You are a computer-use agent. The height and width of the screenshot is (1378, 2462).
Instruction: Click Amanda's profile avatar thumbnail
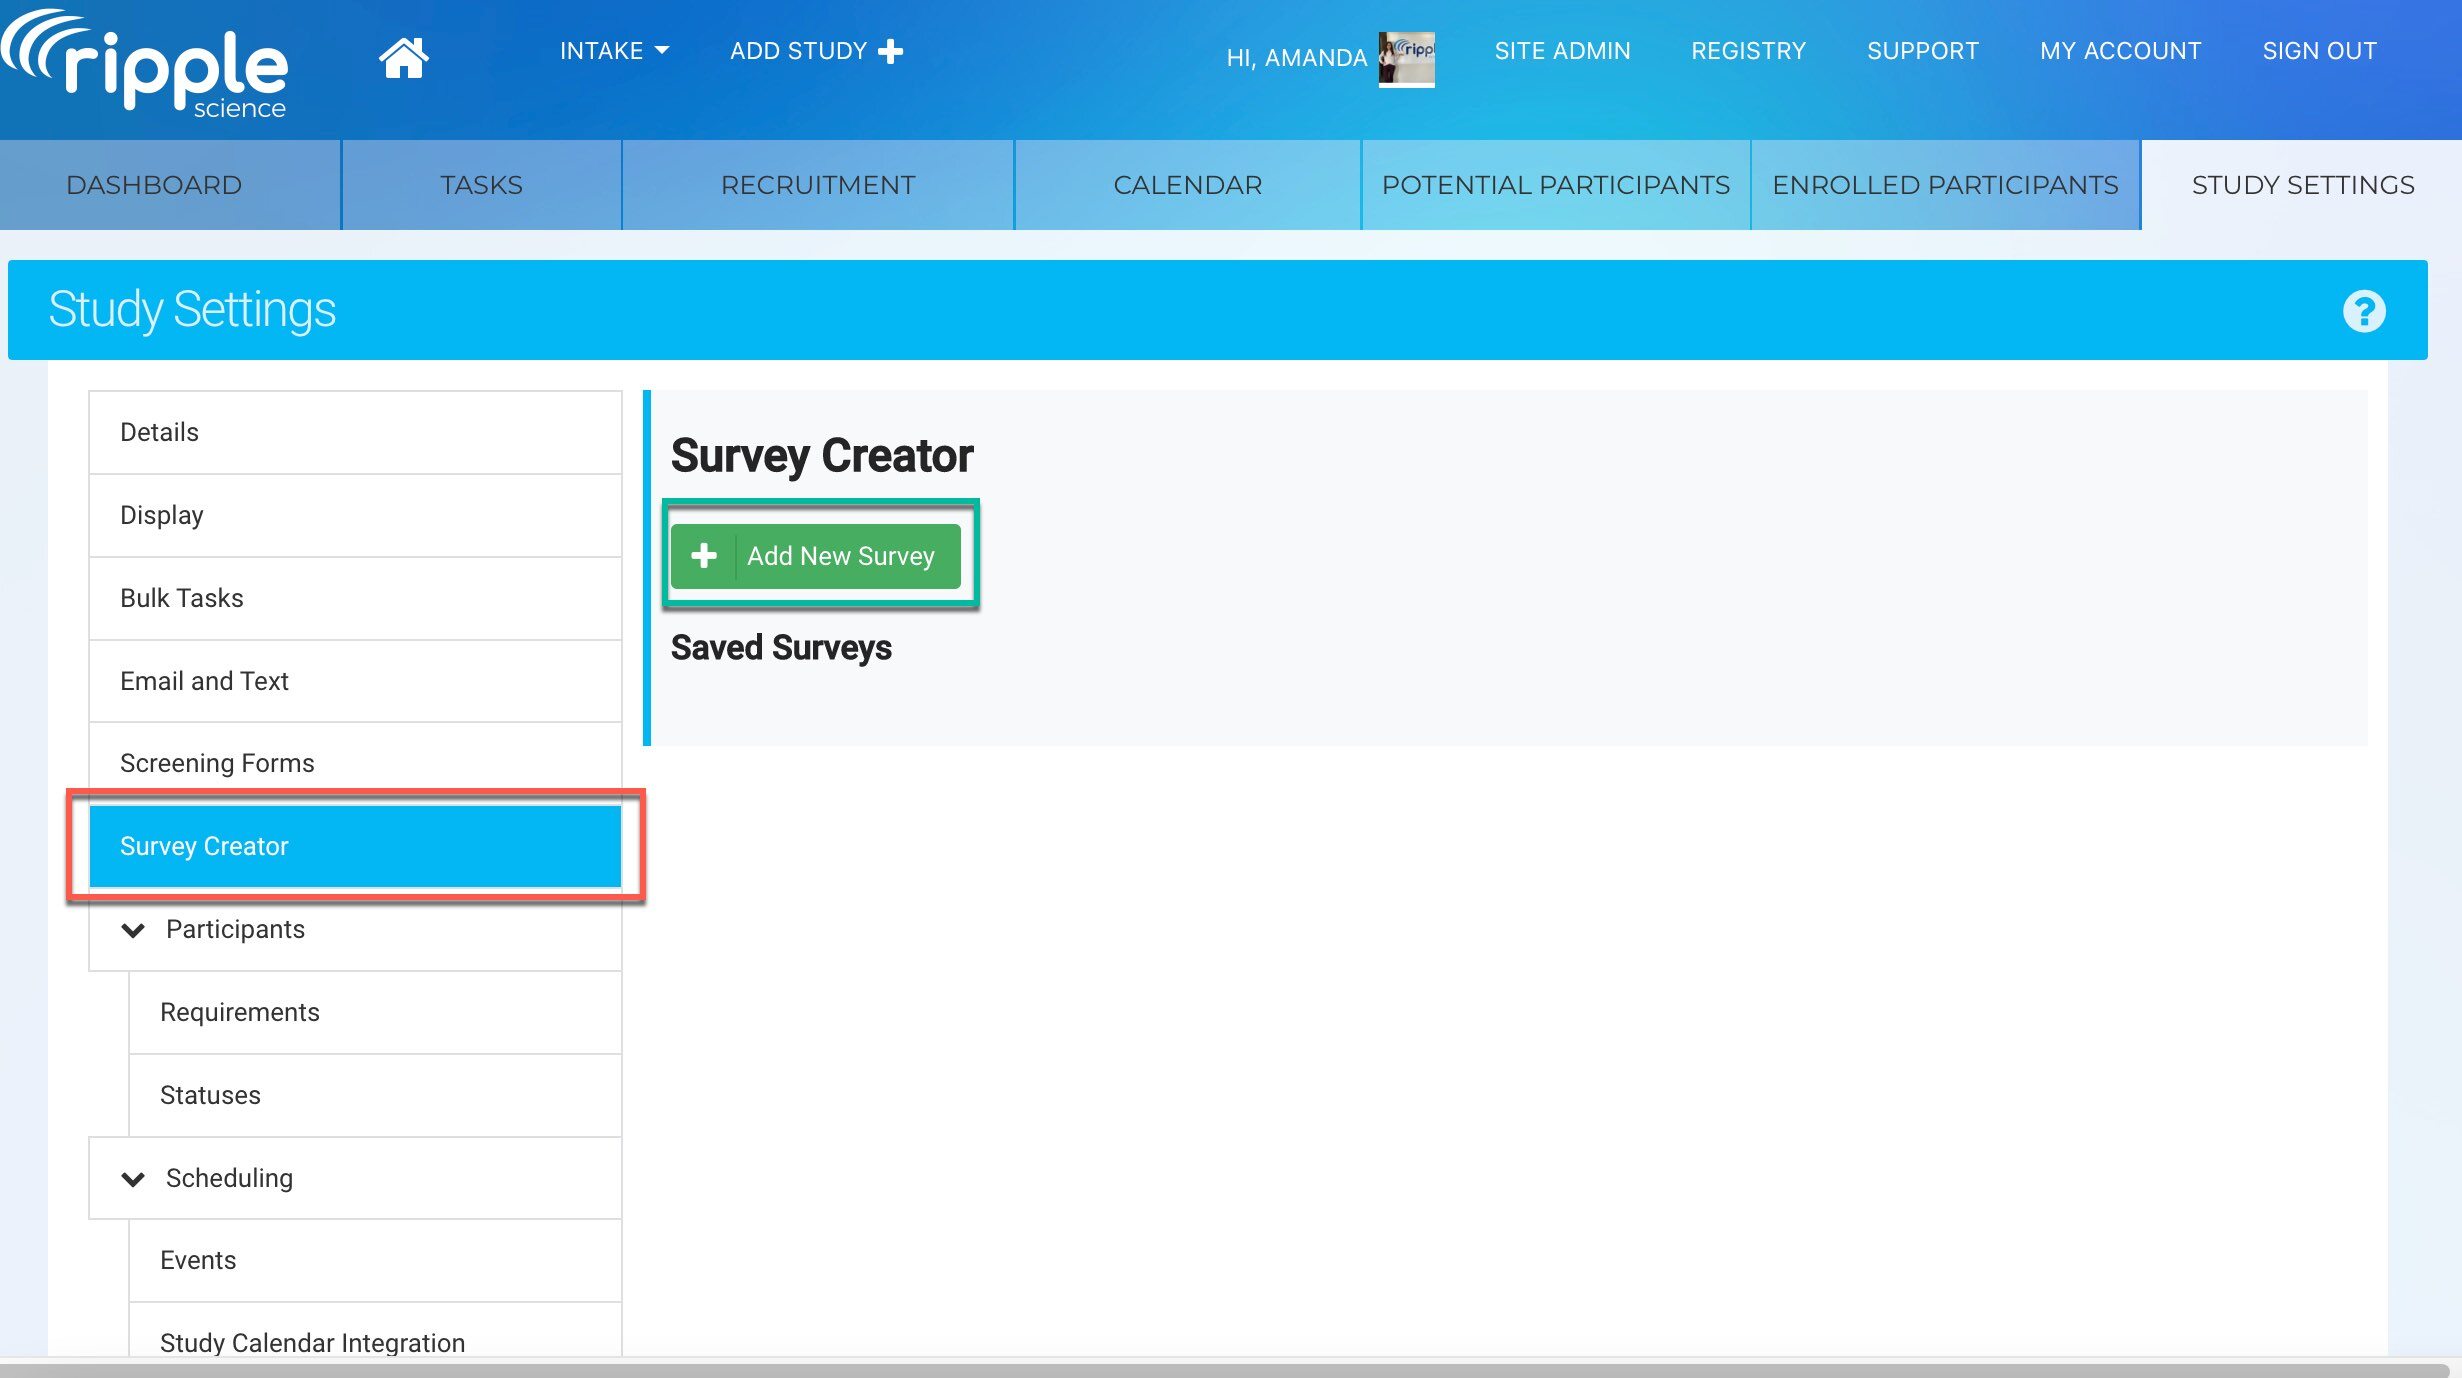coord(1406,58)
